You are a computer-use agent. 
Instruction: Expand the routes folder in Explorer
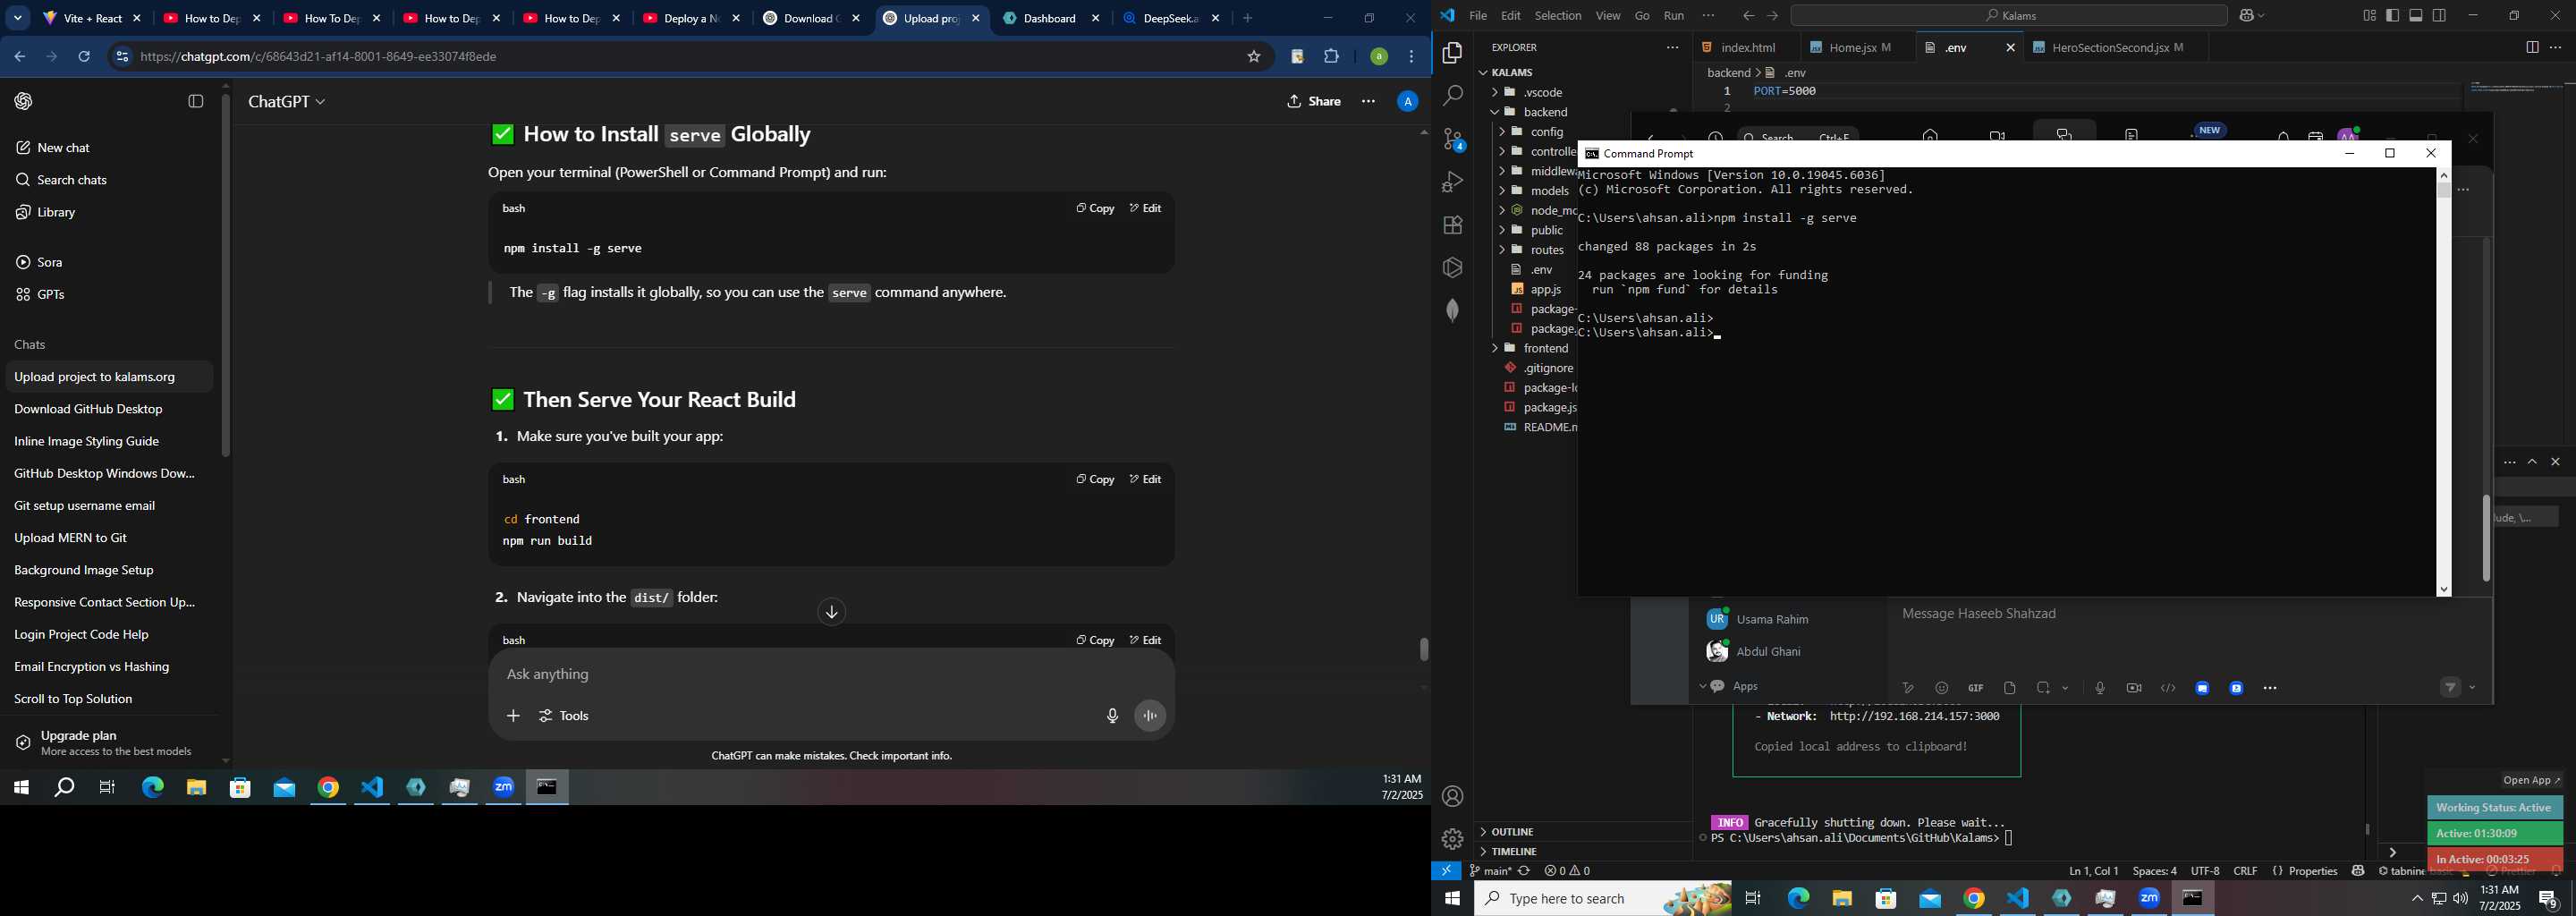pos(1501,250)
